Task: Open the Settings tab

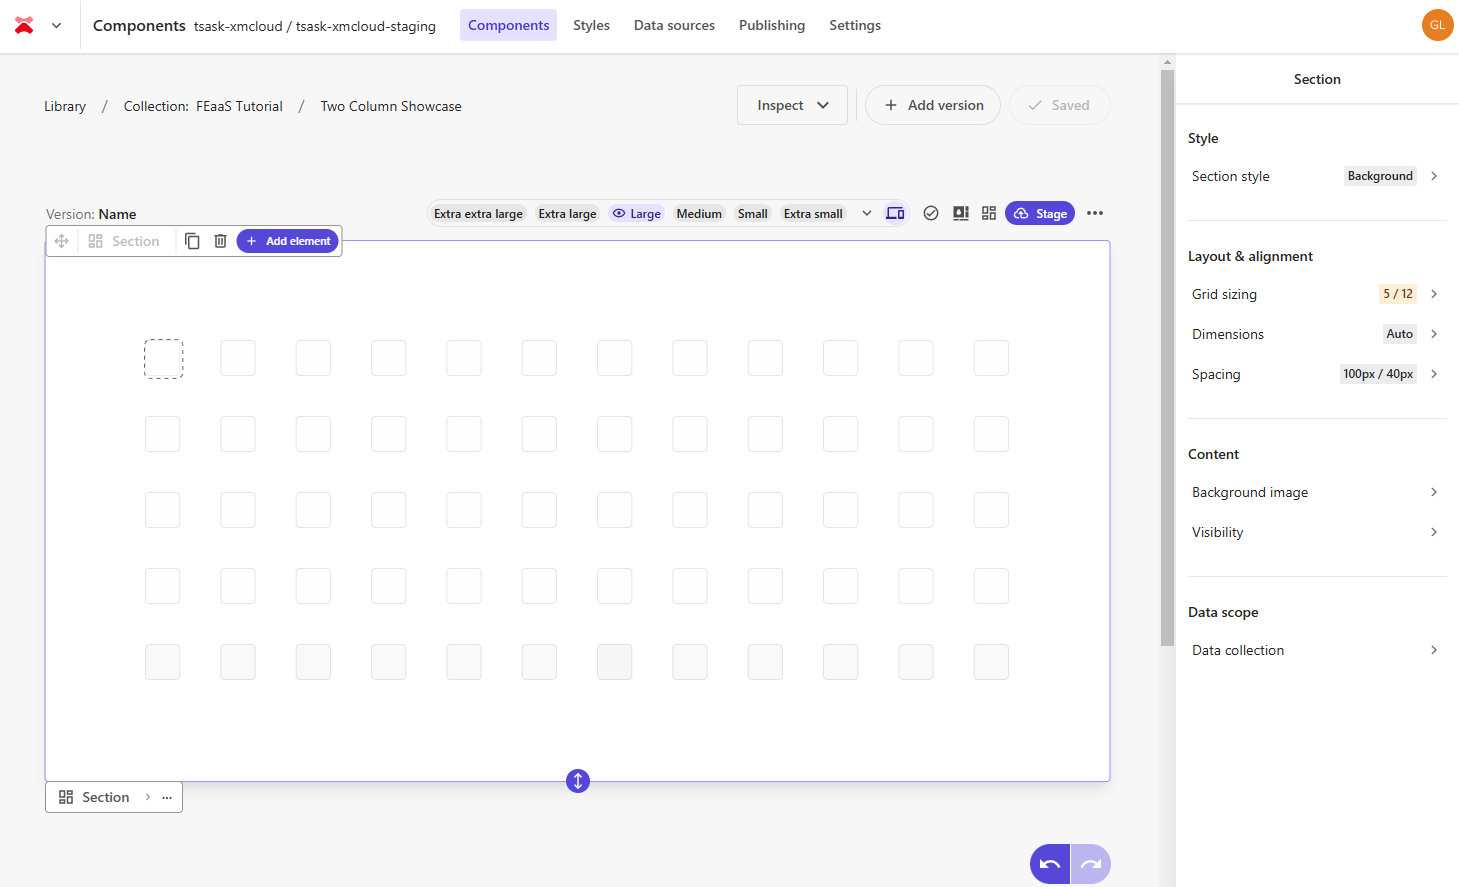Action: tap(854, 25)
